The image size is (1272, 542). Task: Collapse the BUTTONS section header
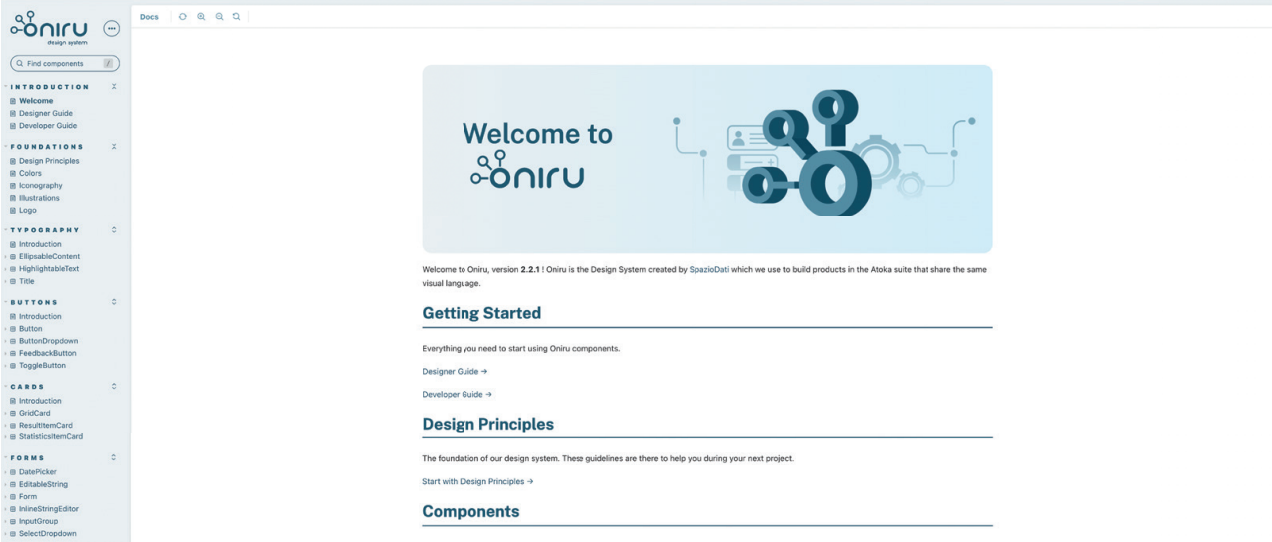coord(33,302)
